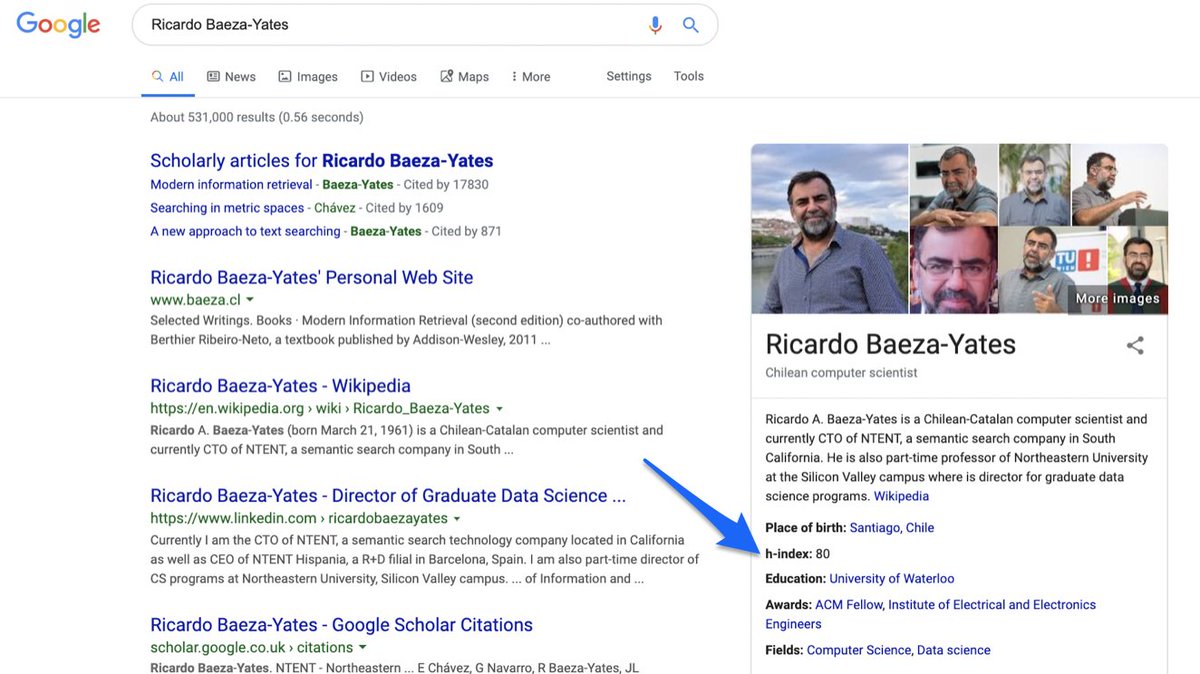
Task: Open the ACM Fellow award link
Action: click(x=848, y=605)
